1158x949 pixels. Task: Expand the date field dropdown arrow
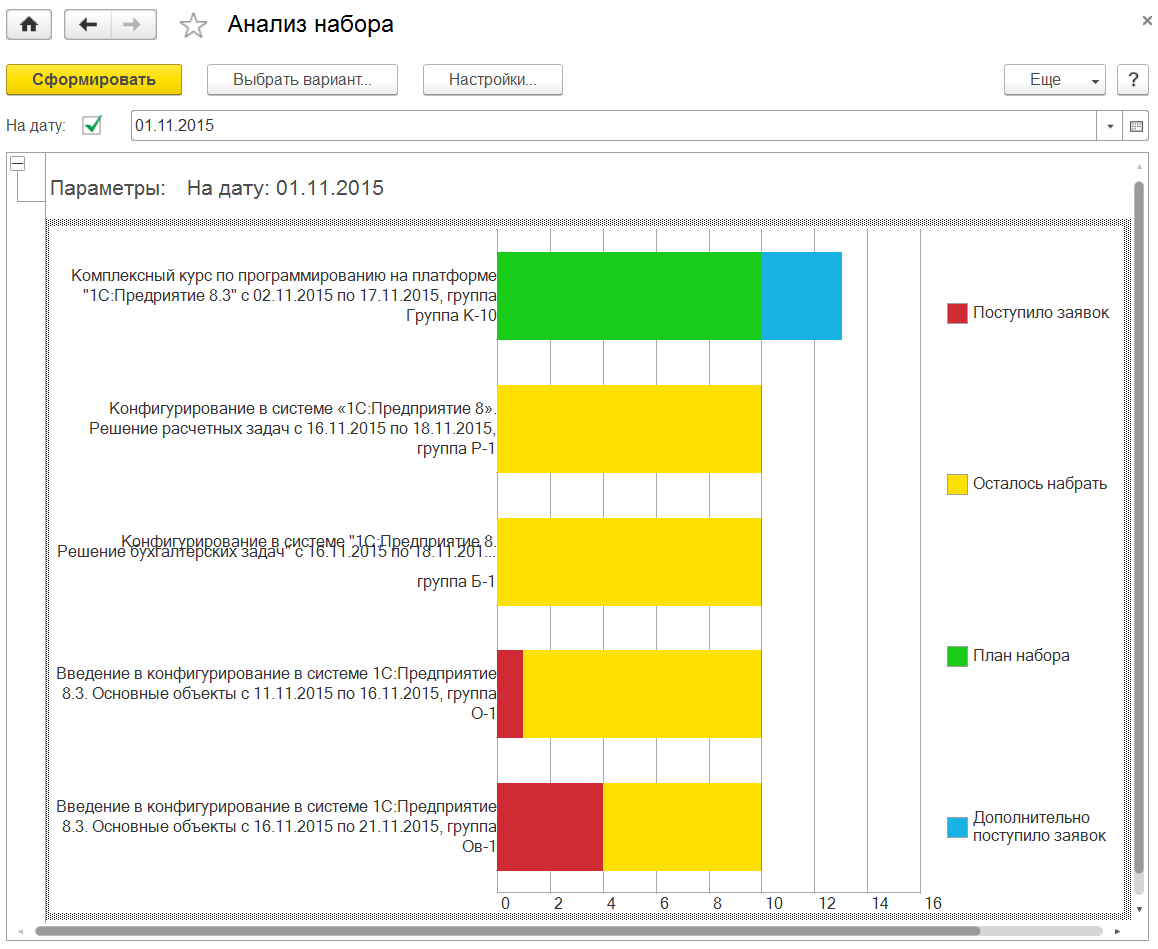pyautogui.click(x=1111, y=126)
